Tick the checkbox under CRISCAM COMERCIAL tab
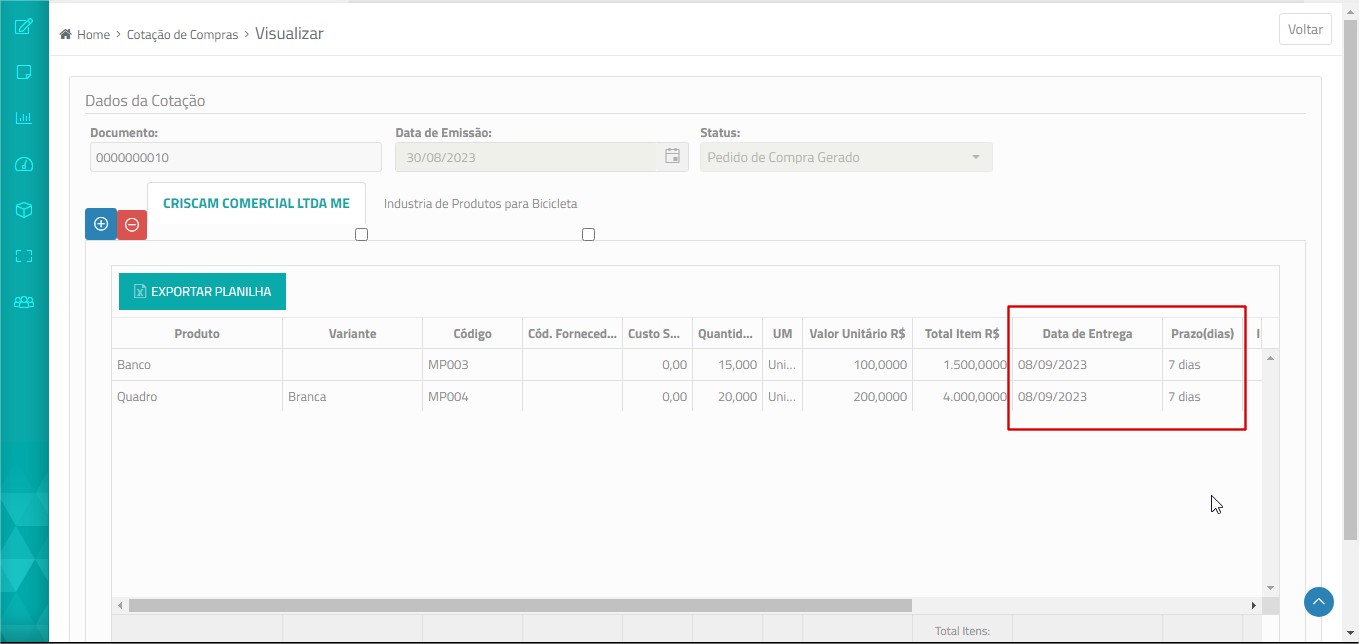This screenshot has width=1359, height=644. click(362, 235)
